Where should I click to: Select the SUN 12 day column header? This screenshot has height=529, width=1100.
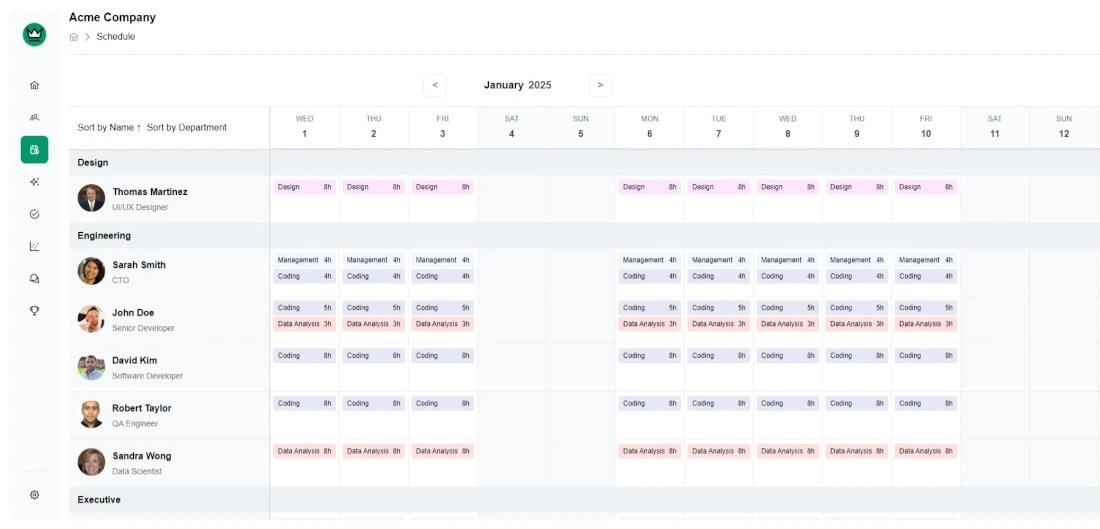(x=1064, y=126)
